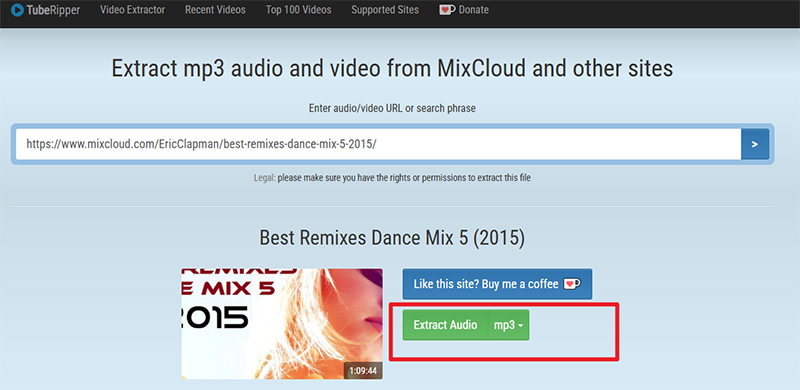Click the coffee cup icon in blue button
The width and height of the screenshot is (800, 390).
click(x=571, y=284)
